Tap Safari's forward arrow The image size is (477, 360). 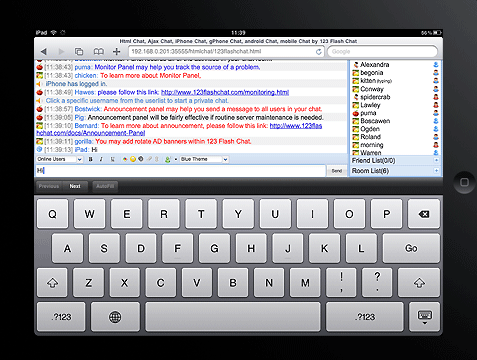[61, 52]
